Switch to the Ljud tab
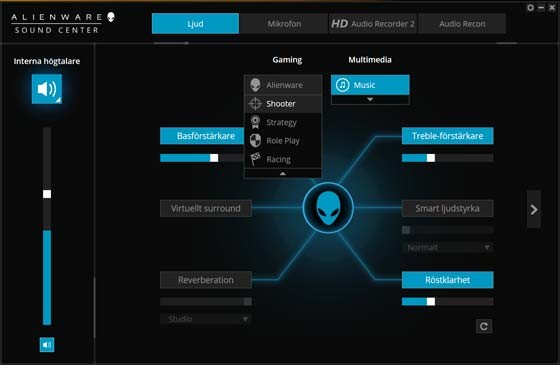 point(195,24)
